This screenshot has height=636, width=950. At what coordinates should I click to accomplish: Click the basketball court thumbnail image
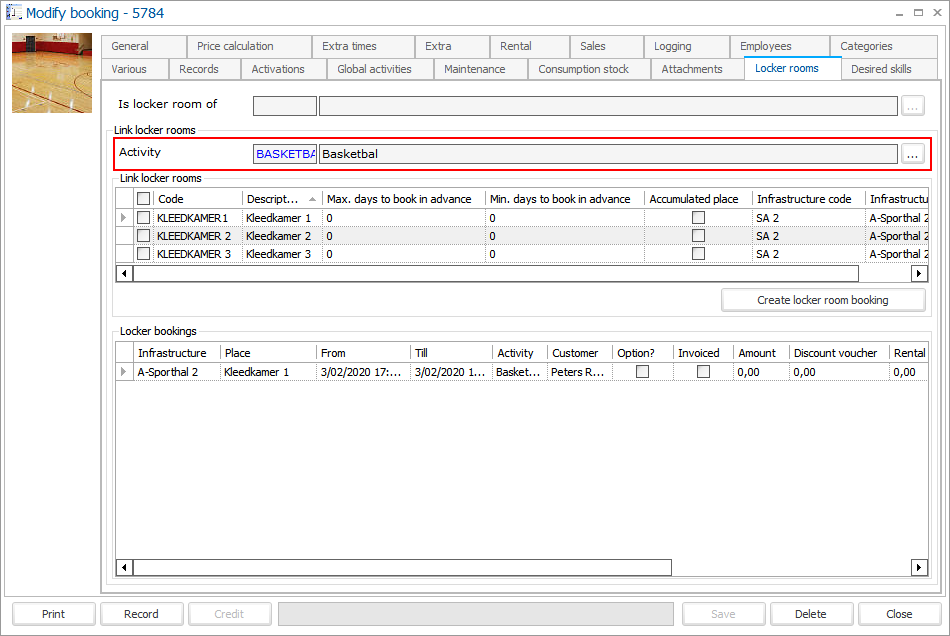tap(51, 74)
